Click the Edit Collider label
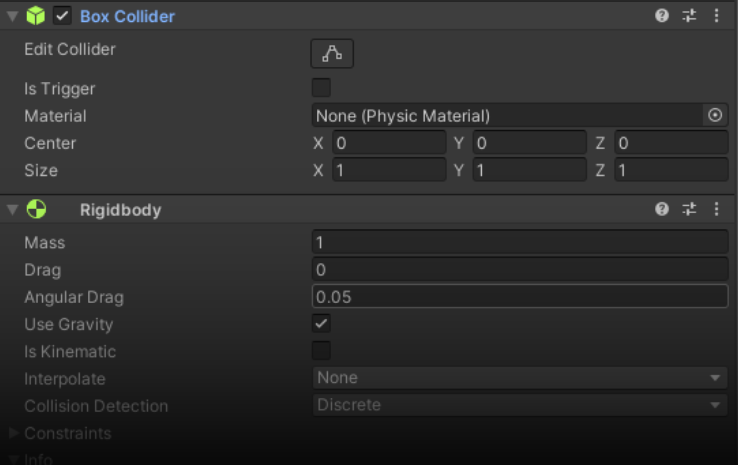This screenshot has width=738, height=465. (70, 49)
